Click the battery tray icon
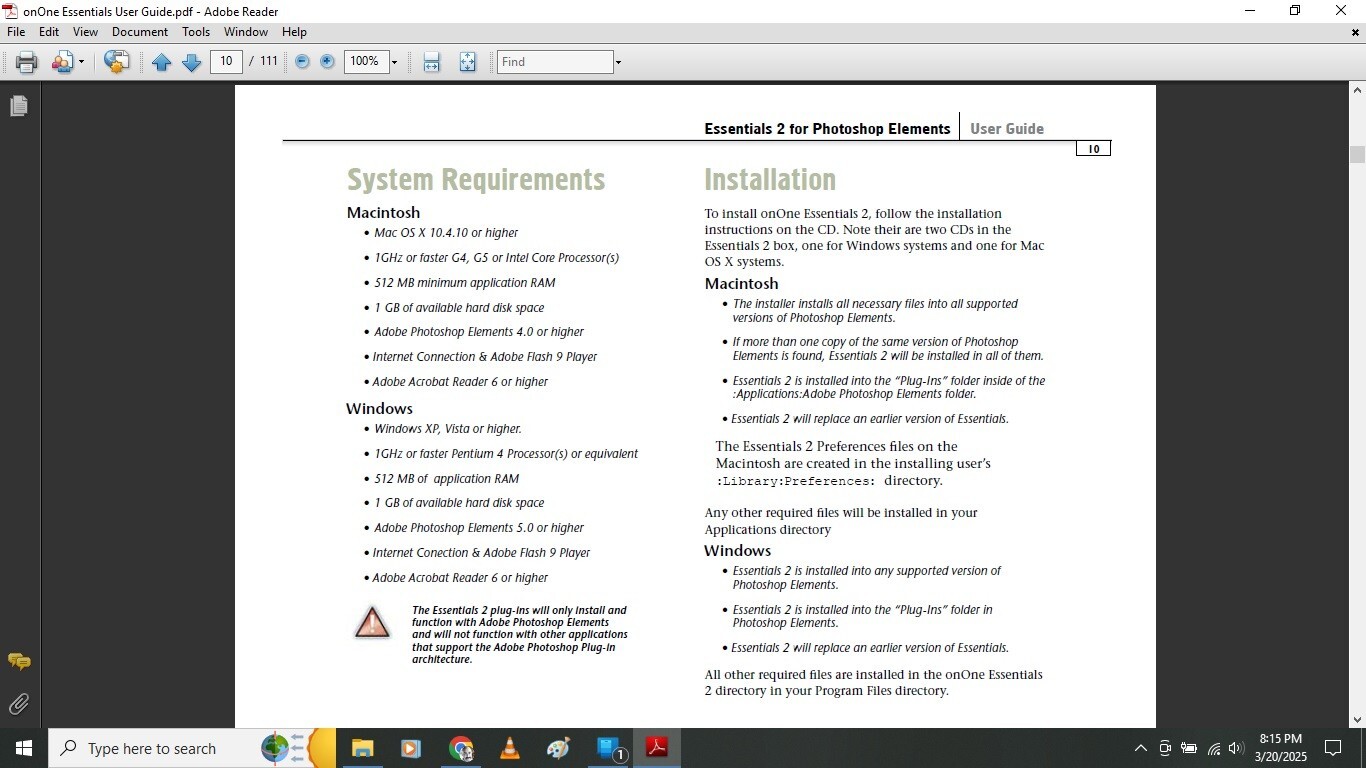Image resolution: width=1366 pixels, height=768 pixels. click(1189, 748)
